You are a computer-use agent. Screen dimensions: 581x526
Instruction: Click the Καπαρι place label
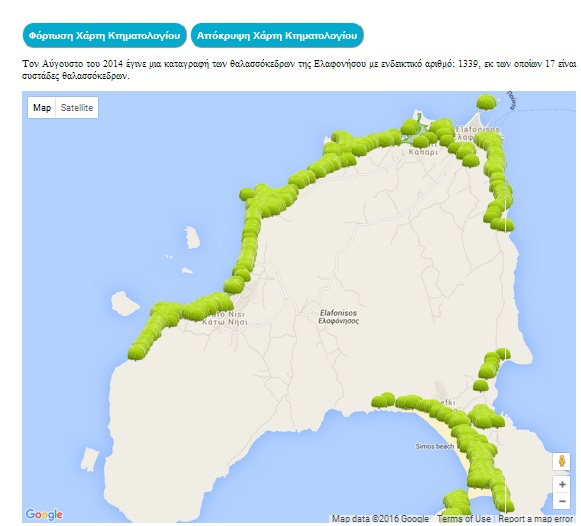pos(423,152)
